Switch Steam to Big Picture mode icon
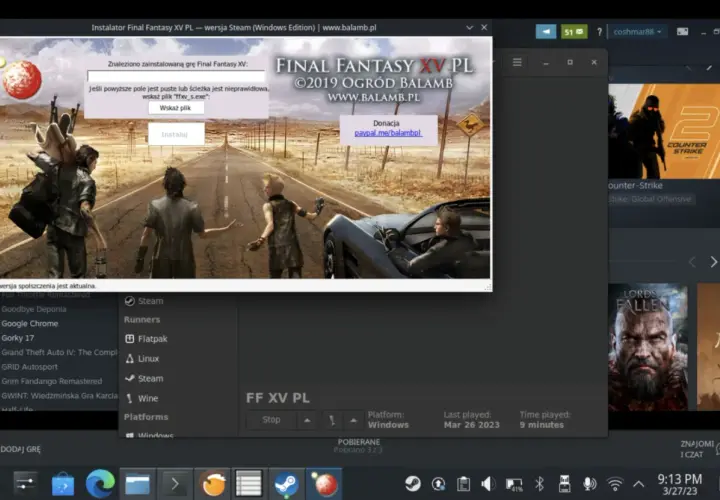Screen dimensions: 720x500 pyautogui.click(x=683, y=32)
